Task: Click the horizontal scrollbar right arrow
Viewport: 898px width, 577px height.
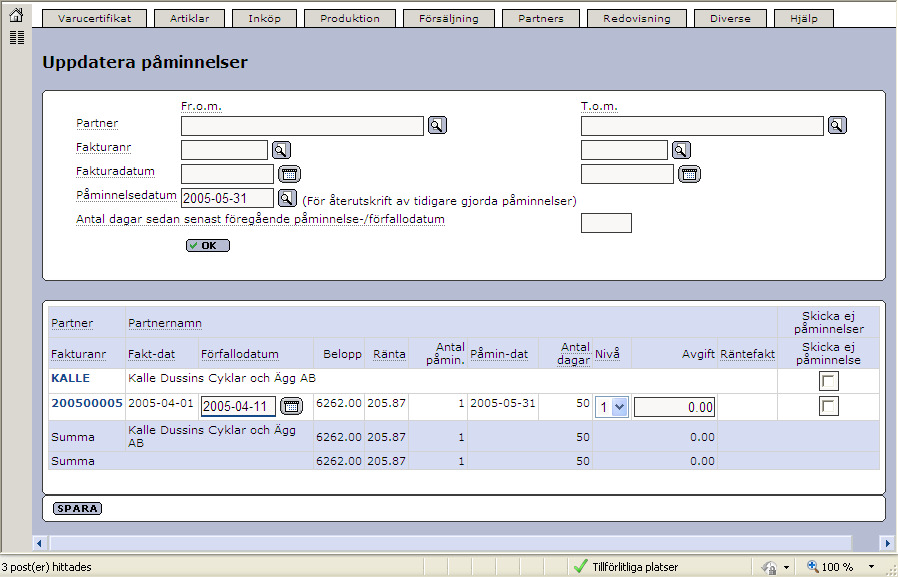Action: tap(887, 543)
